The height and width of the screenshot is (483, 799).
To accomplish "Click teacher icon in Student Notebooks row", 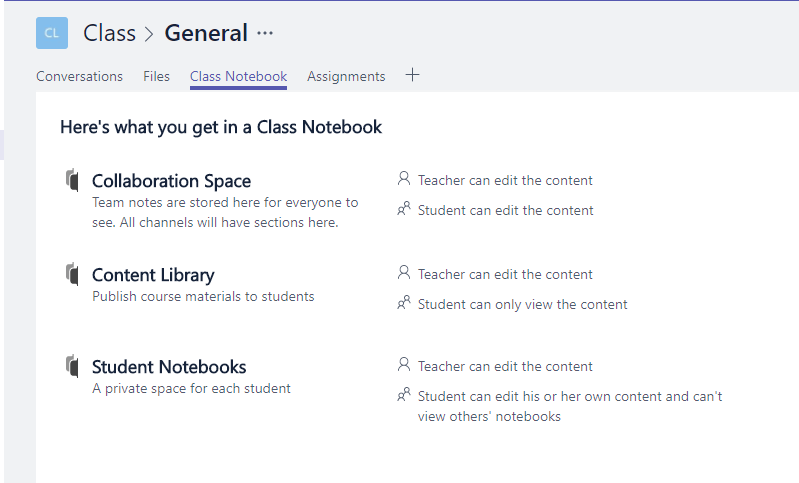I will click(404, 365).
